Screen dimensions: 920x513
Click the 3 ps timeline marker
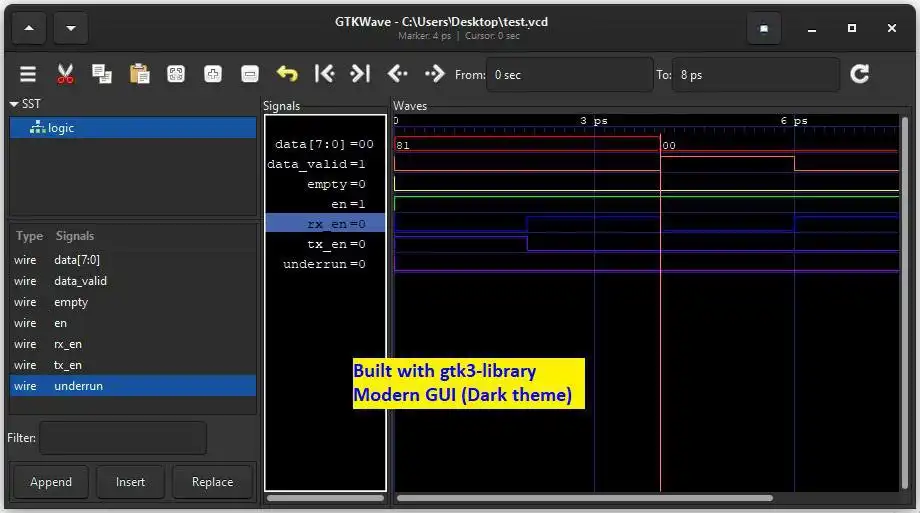point(594,121)
